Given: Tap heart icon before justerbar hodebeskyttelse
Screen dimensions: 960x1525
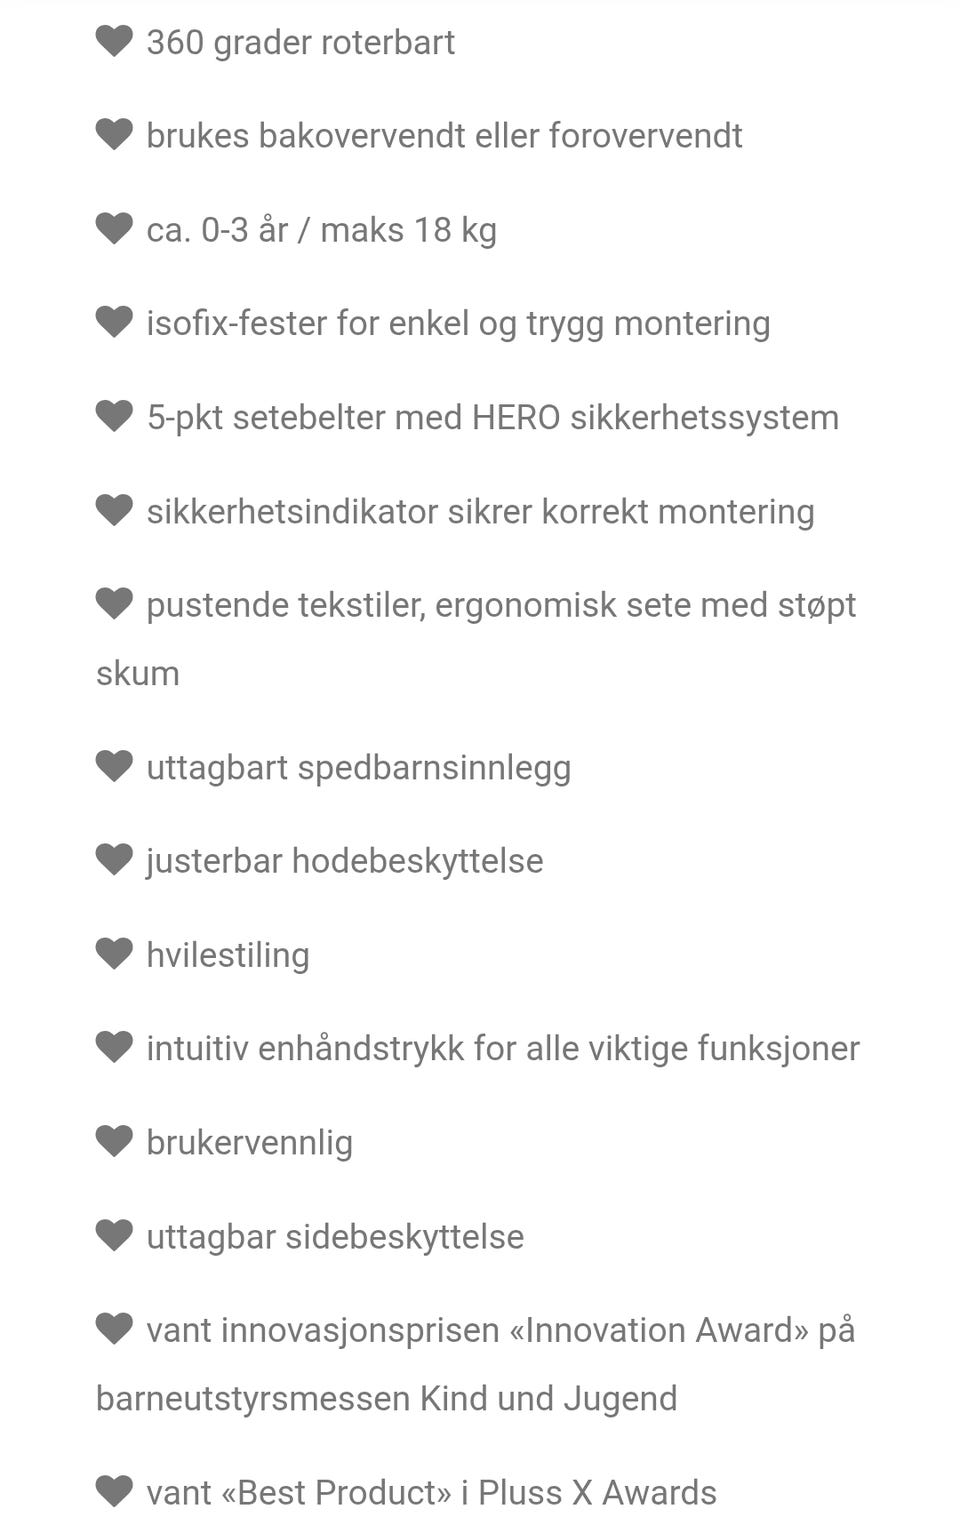Looking at the screenshot, I should (114, 860).
